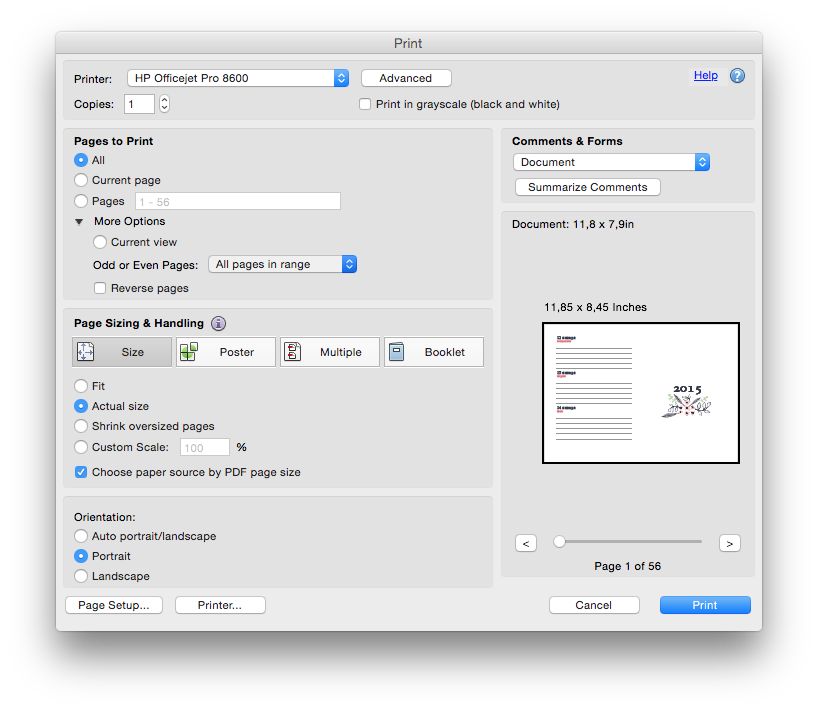
Task: Open the Help link
Action: tap(705, 75)
